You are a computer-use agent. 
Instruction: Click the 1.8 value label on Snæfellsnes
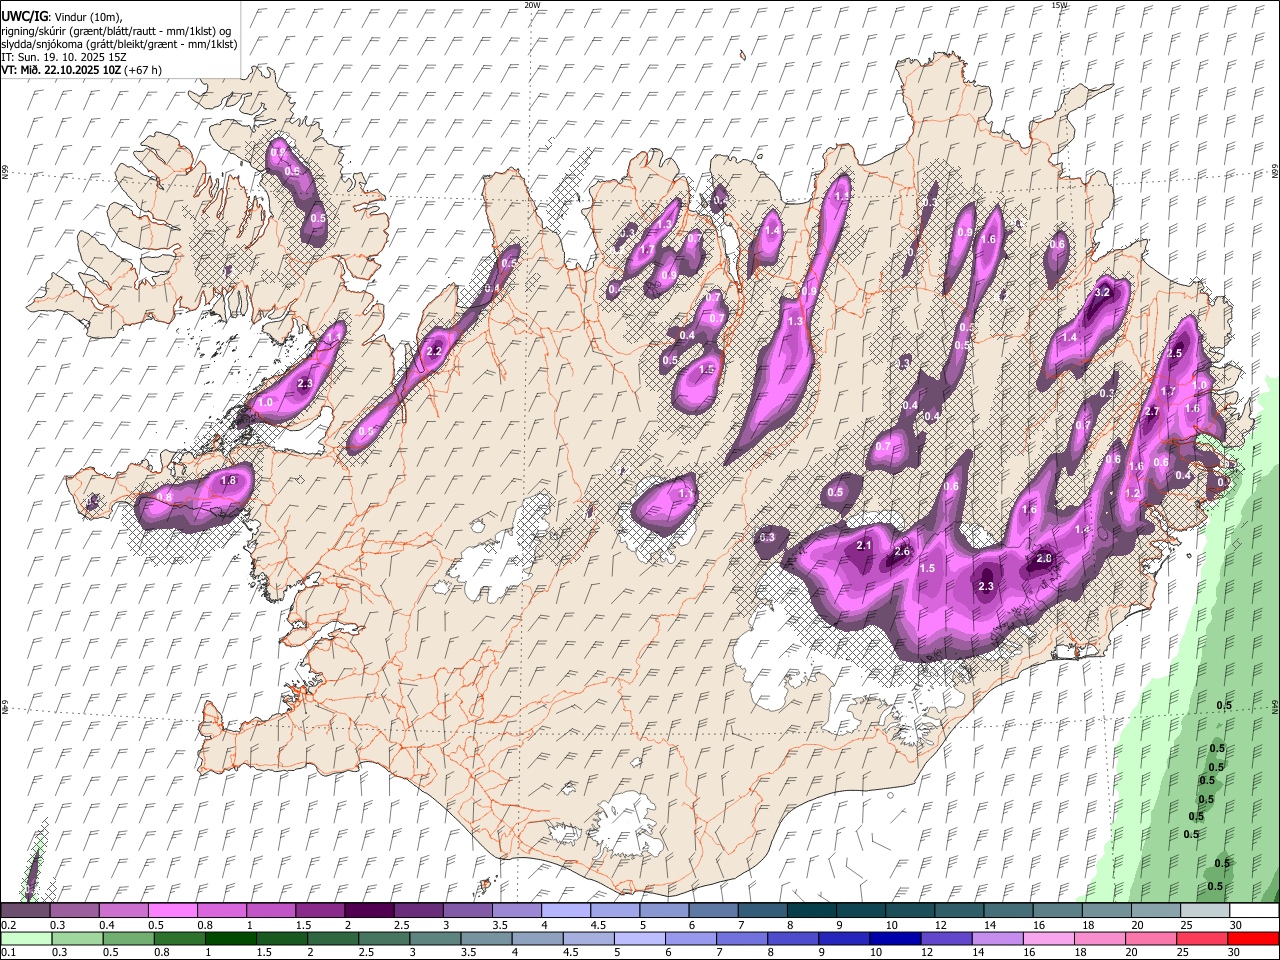(x=228, y=481)
